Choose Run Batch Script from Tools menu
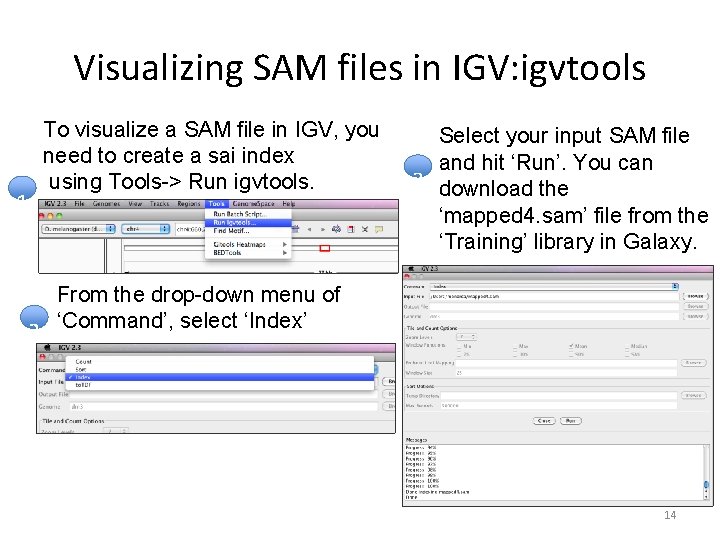720x540 pixels. pyautogui.click(x=248, y=214)
